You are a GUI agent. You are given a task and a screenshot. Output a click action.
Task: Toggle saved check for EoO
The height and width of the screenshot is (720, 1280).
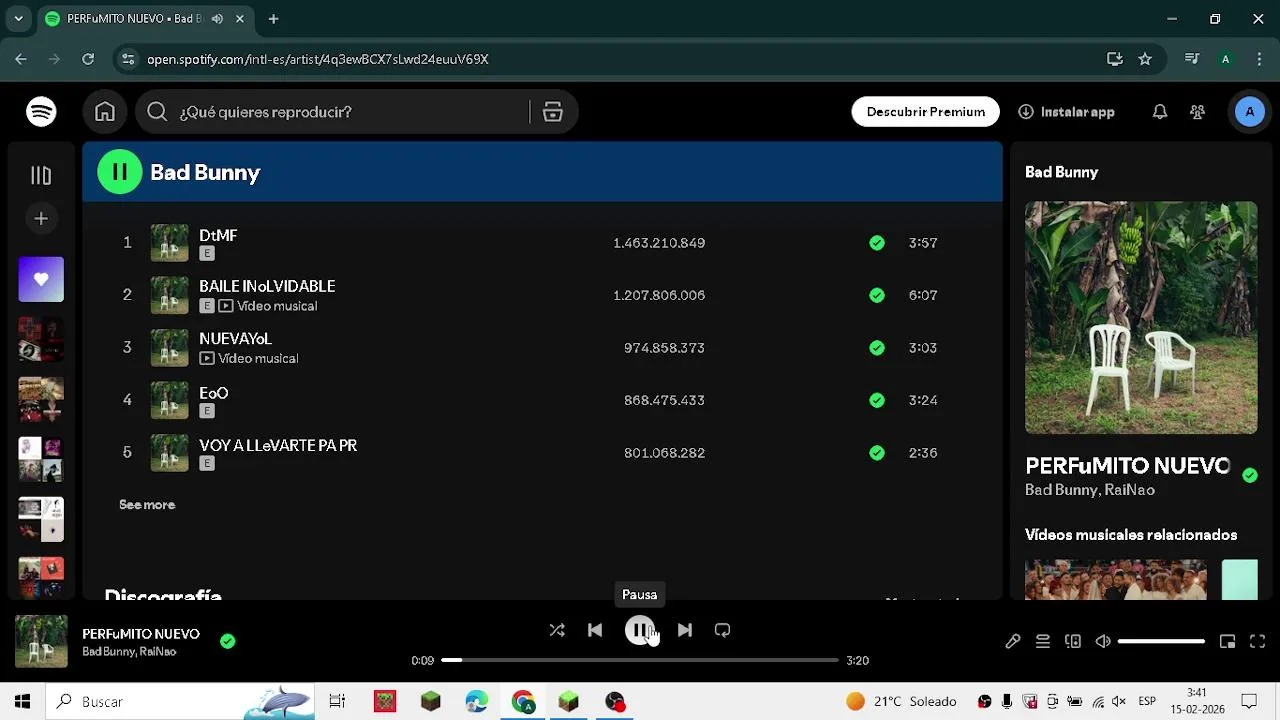tap(877, 400)
